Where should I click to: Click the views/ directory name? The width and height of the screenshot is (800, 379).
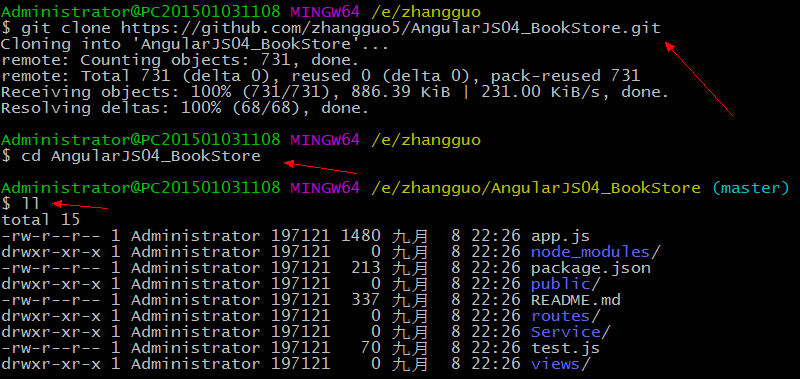click(560, 364)
